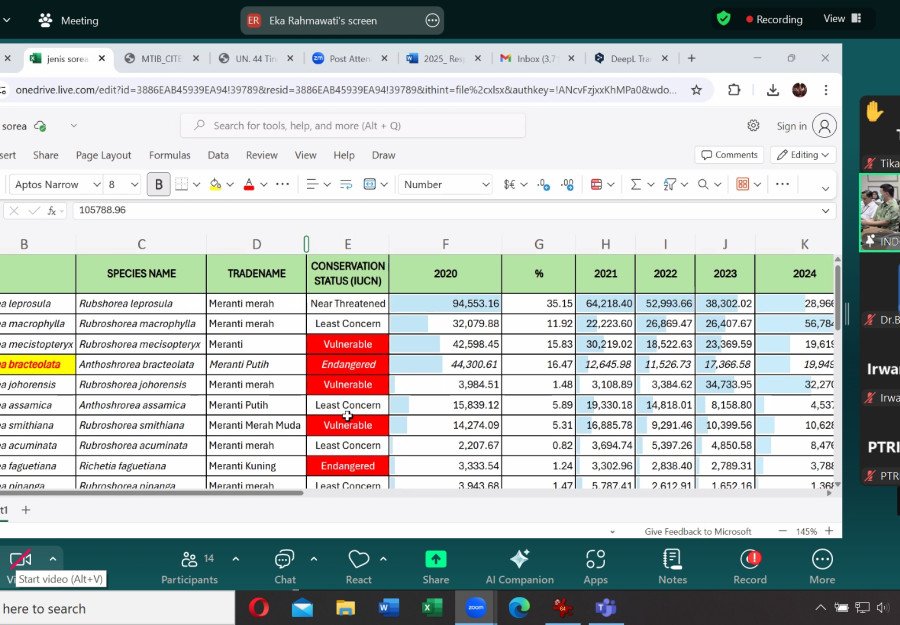Switch to the Page Layout tab

point(103,155)
